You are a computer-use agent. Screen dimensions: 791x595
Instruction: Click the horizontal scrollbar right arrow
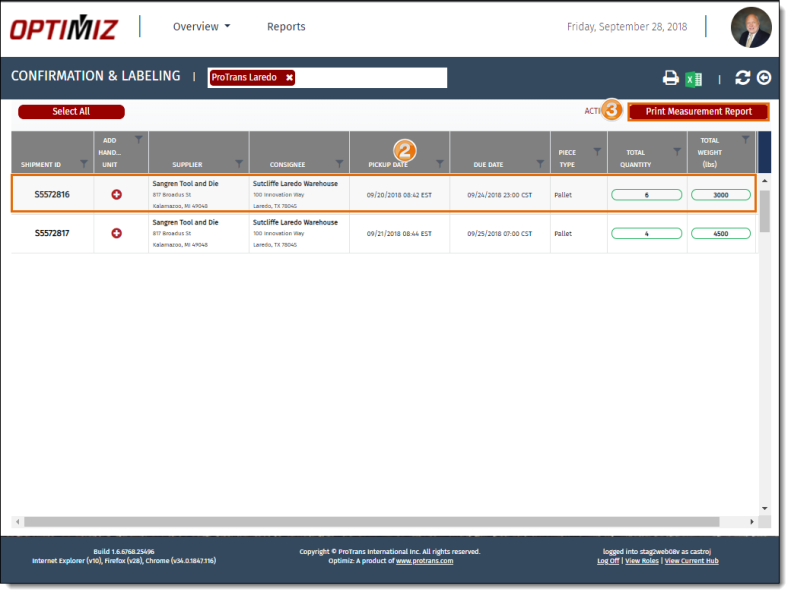click(x=752, y=521)
